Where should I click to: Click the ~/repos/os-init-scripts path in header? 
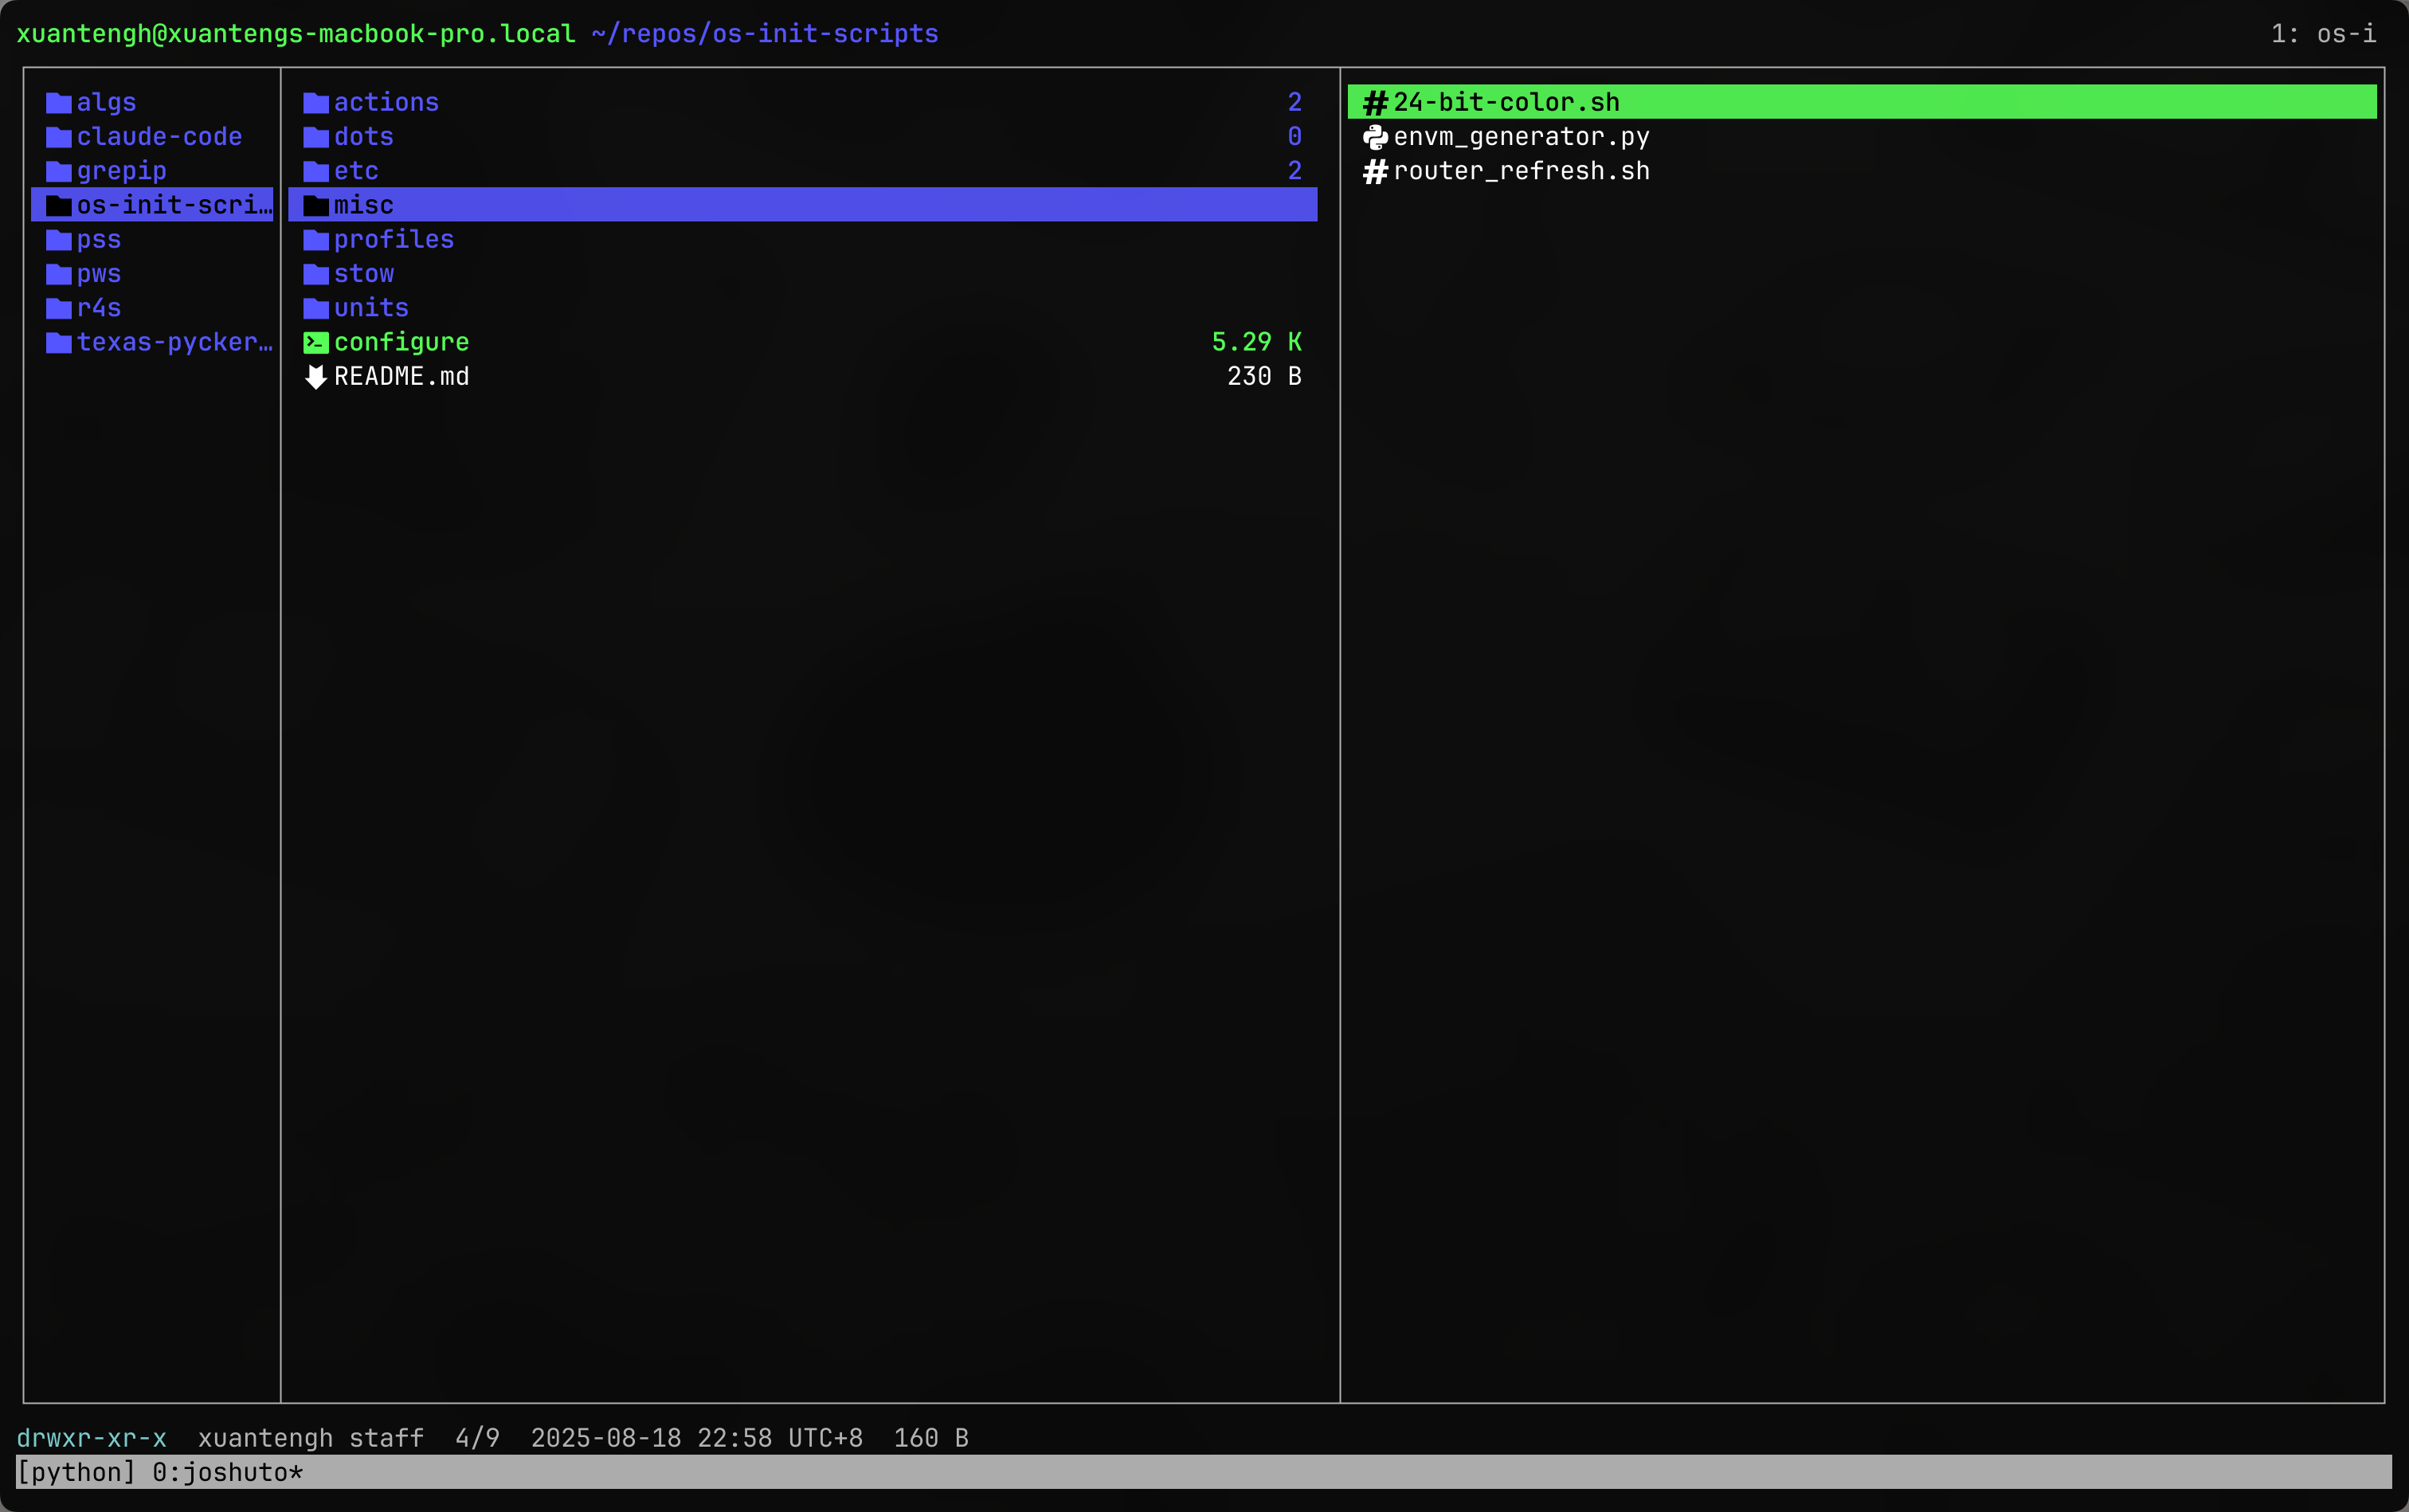coord(765,34)
